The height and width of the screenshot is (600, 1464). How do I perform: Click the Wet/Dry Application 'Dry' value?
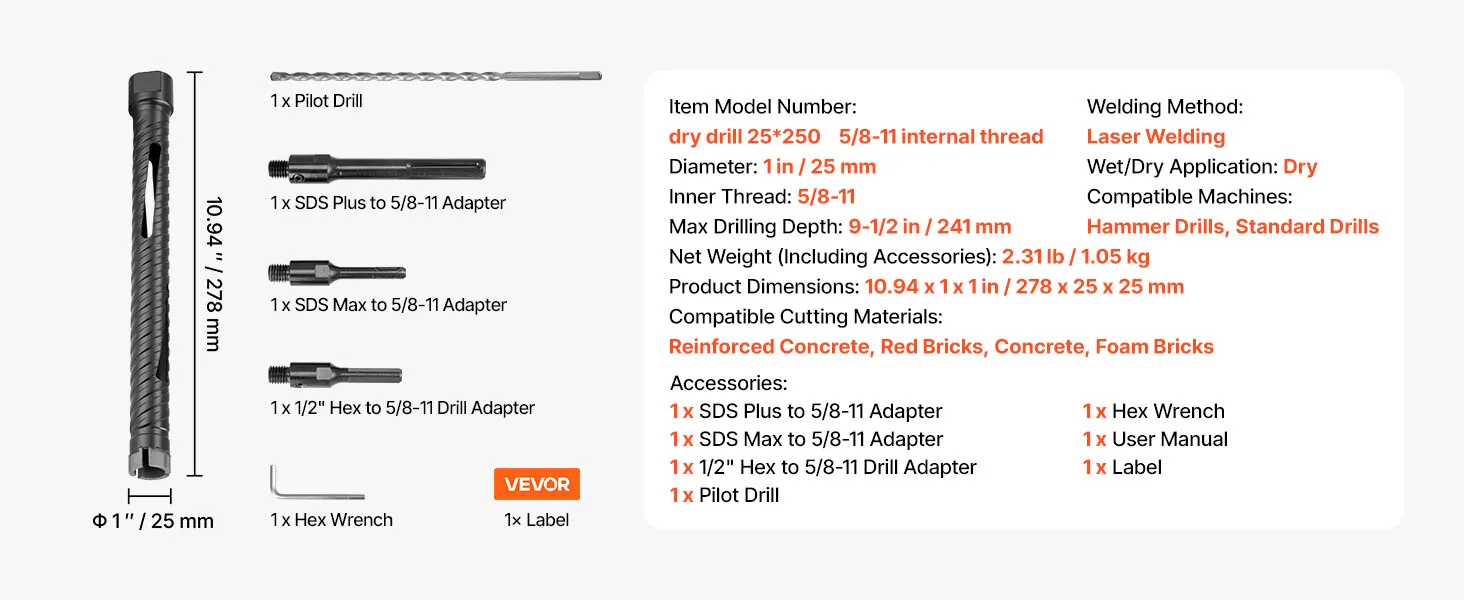(1300, 167)
